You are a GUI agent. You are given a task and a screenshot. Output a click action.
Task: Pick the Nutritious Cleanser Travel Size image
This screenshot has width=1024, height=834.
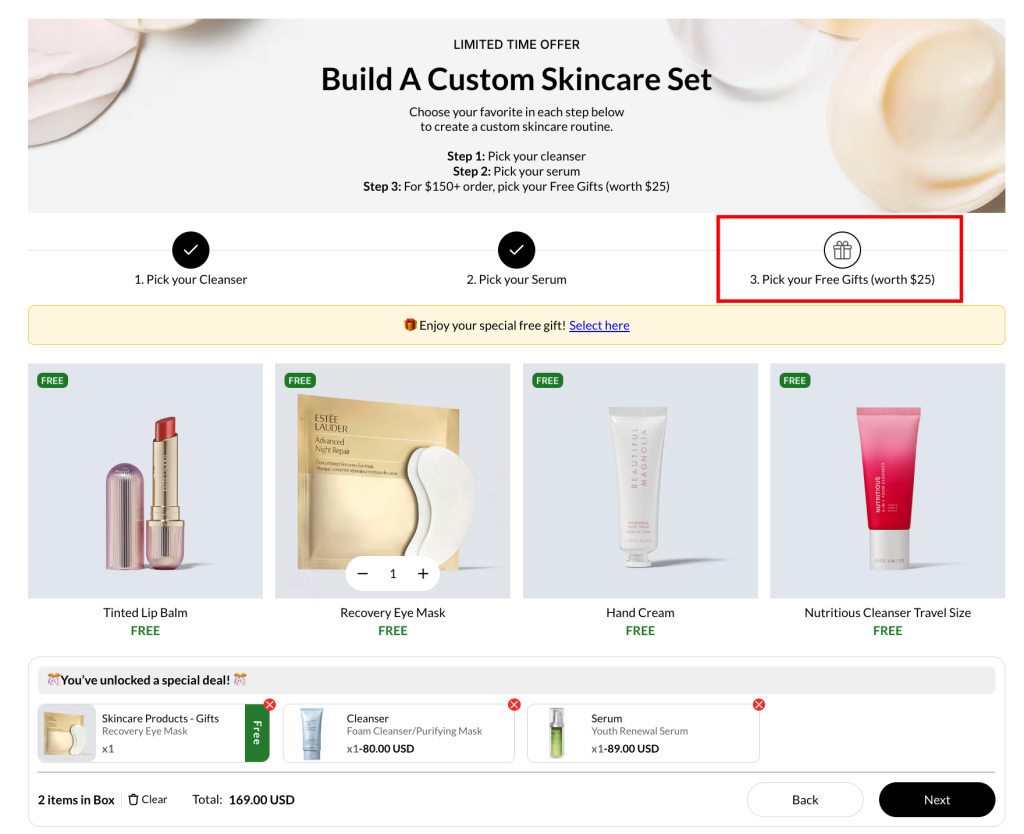pyautogui.click(x=887, y=481)
